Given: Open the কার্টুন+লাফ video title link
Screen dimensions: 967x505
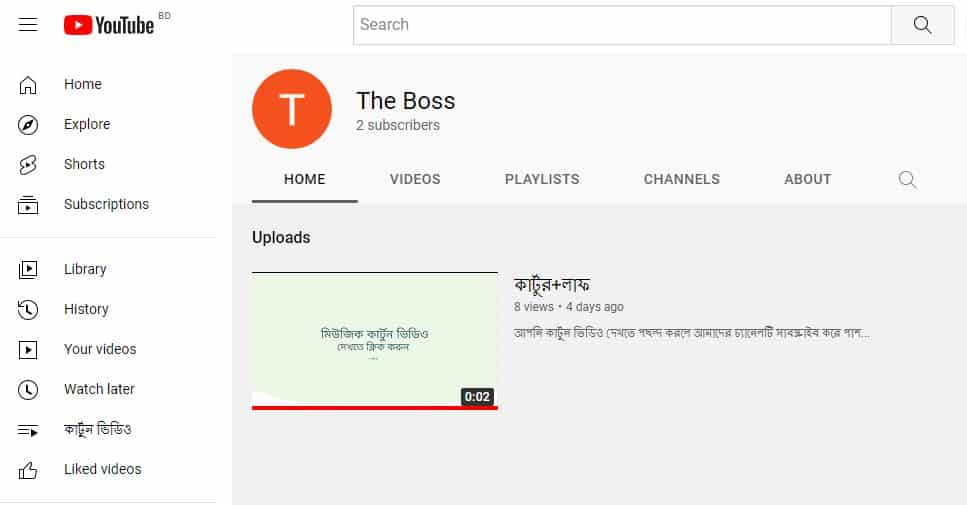Looking at the screenshot, I should [552, 285].
